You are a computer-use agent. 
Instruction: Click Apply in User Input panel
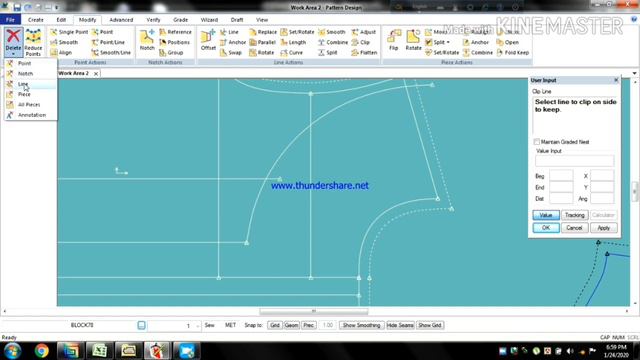pyautogui.click(x=603, y=228)
